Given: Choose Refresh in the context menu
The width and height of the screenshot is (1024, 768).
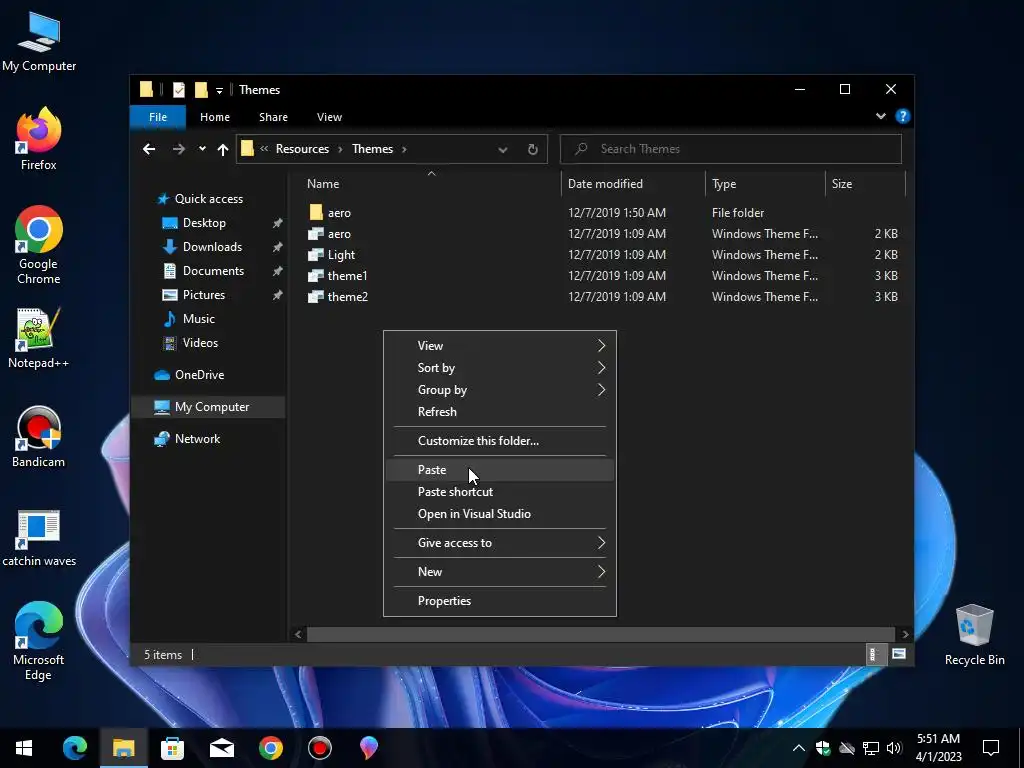Looking at the screenshot, I should click(500, 412).
